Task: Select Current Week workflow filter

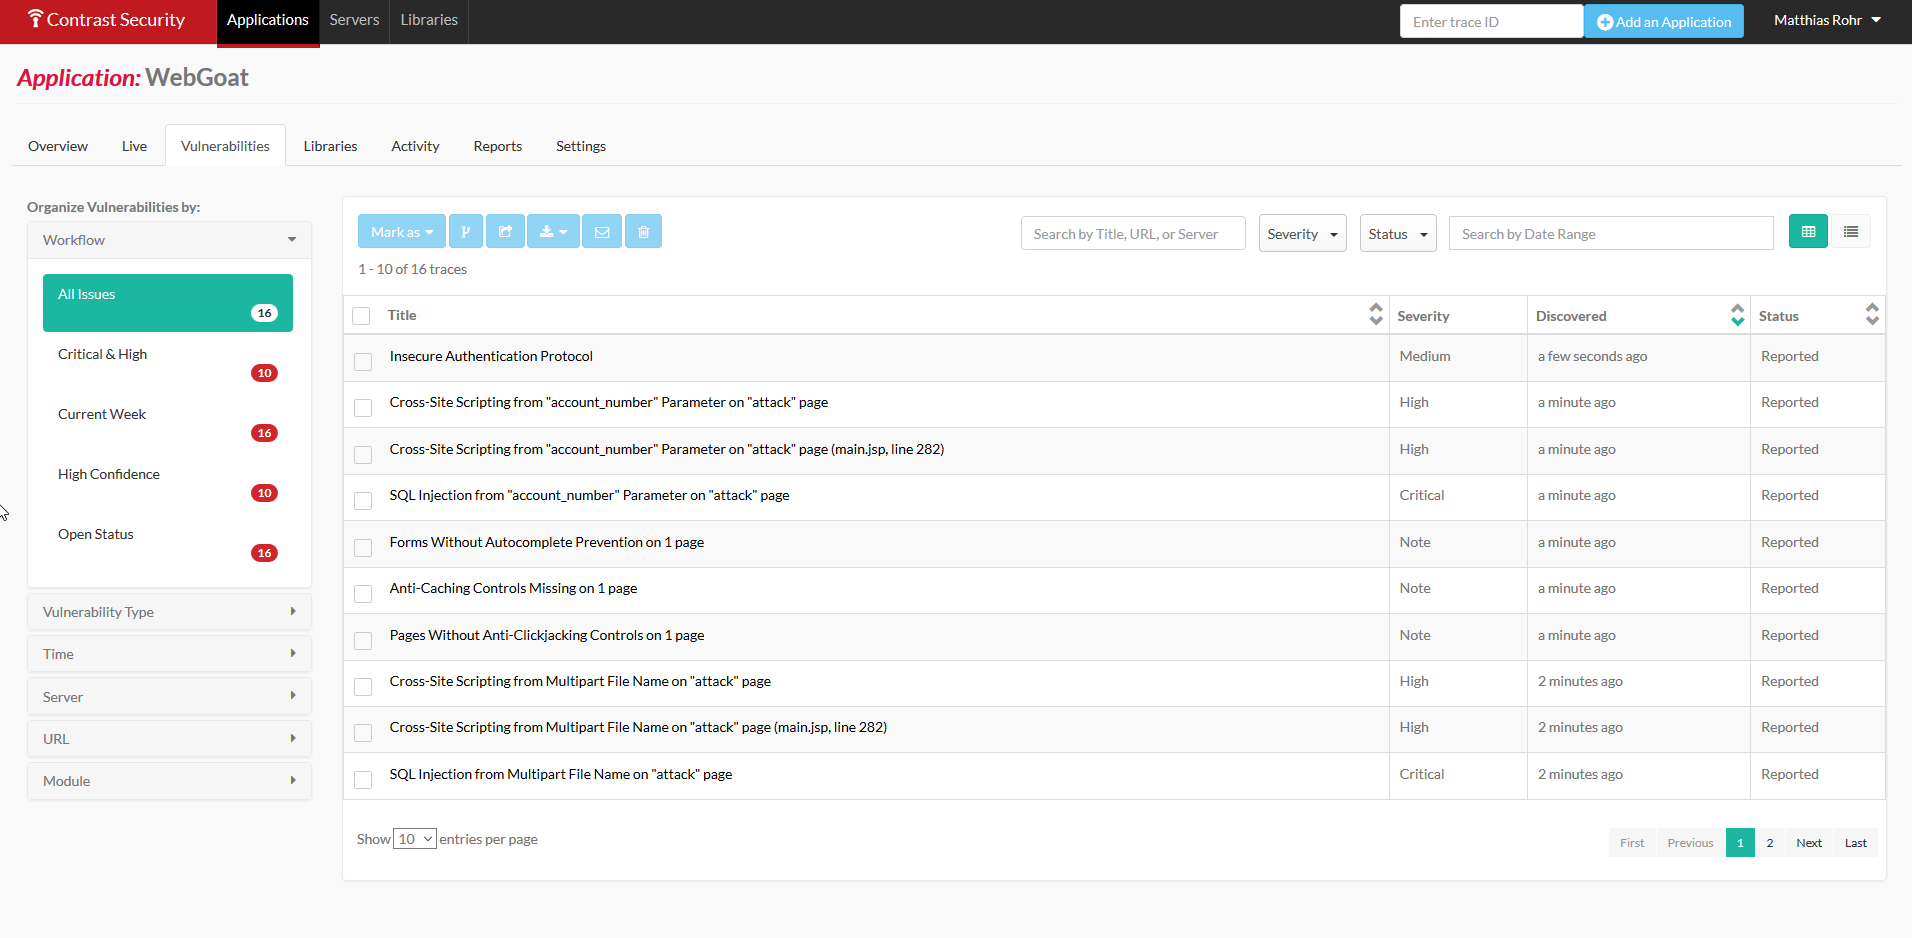Action: point(168,423)
